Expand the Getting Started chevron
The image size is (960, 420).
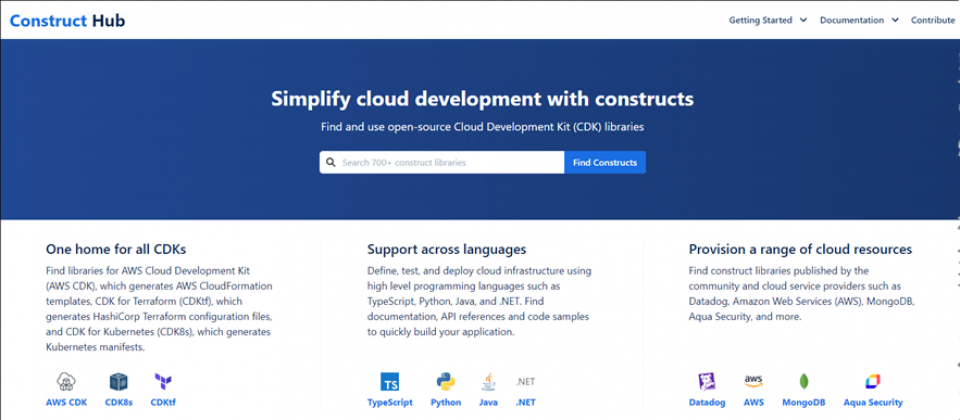tap(804, 20)
